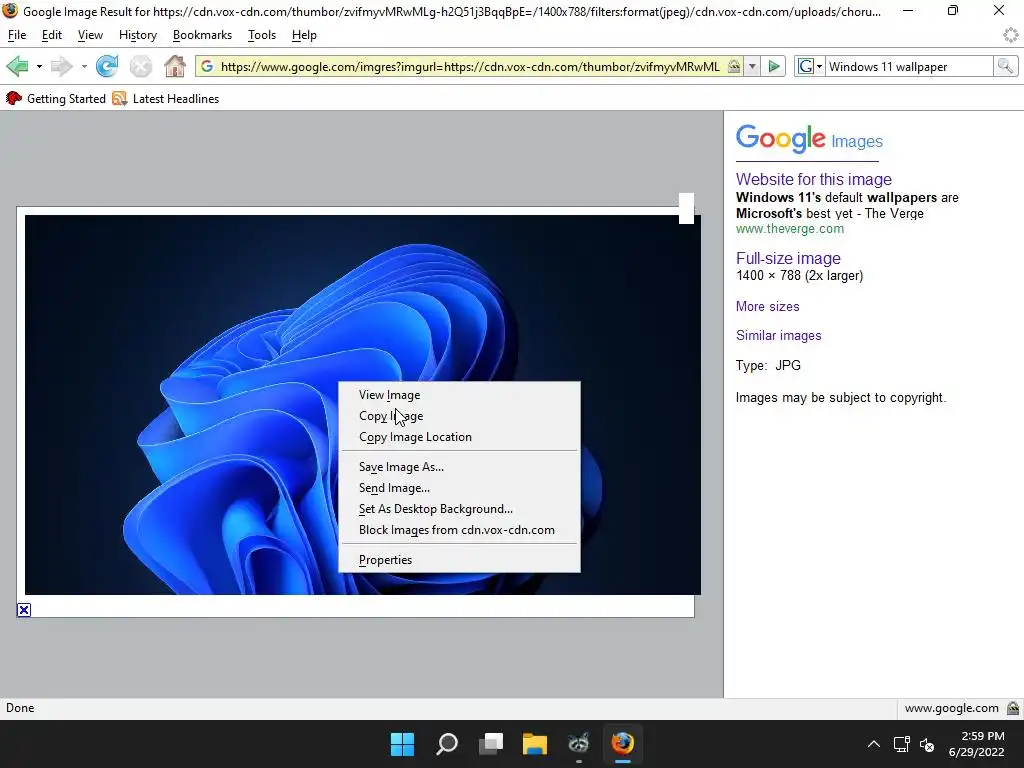1024x768 pixels.
Task: Open the Back button history dropdown
Action: point(39,67)
